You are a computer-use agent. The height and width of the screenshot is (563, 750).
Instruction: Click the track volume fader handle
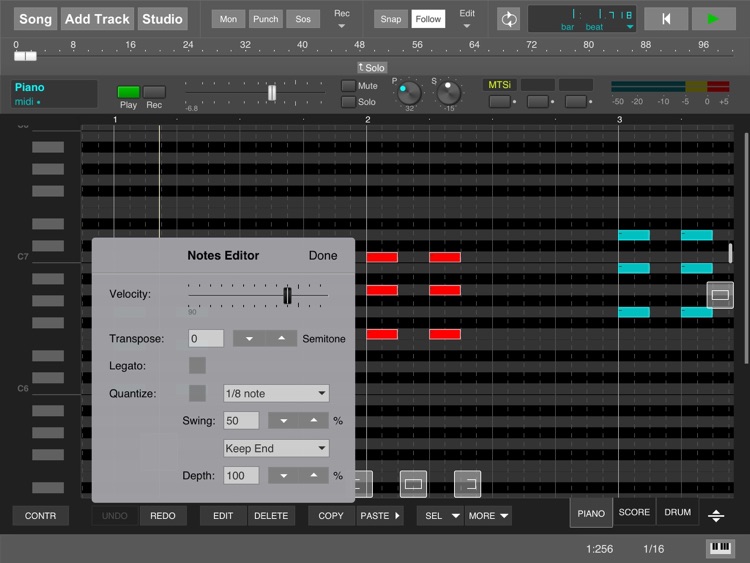[272, 93]
